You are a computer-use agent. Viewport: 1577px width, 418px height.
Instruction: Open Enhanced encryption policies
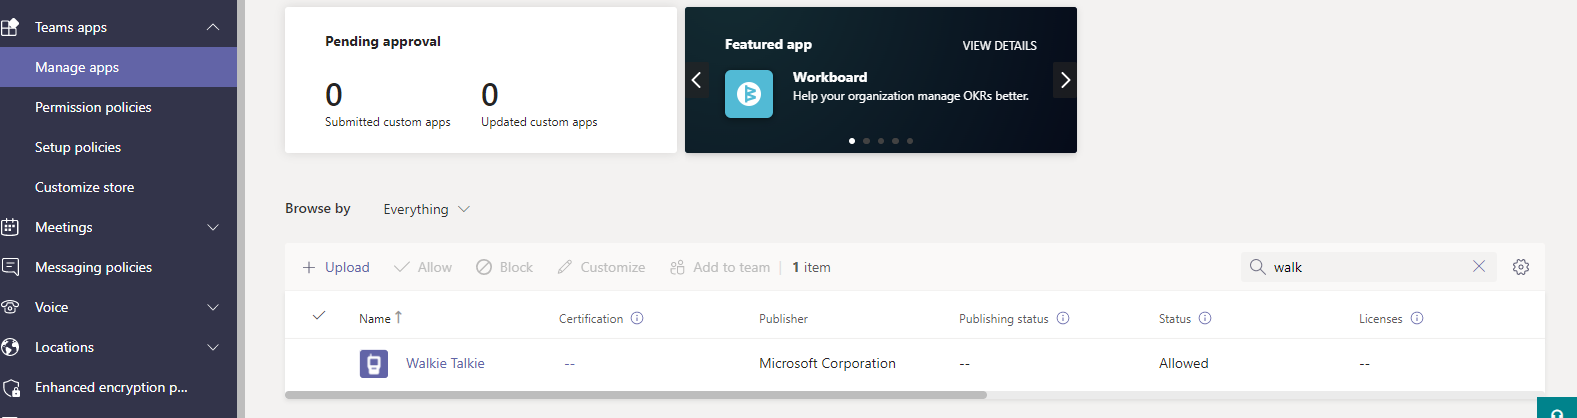tap(118, 387)
